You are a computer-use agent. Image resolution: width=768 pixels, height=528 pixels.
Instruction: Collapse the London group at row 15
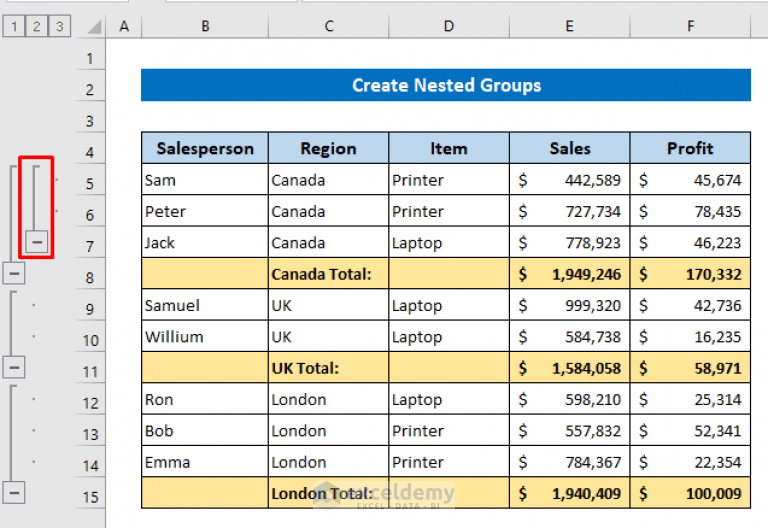pyautogui.click(x=14, y=493)
